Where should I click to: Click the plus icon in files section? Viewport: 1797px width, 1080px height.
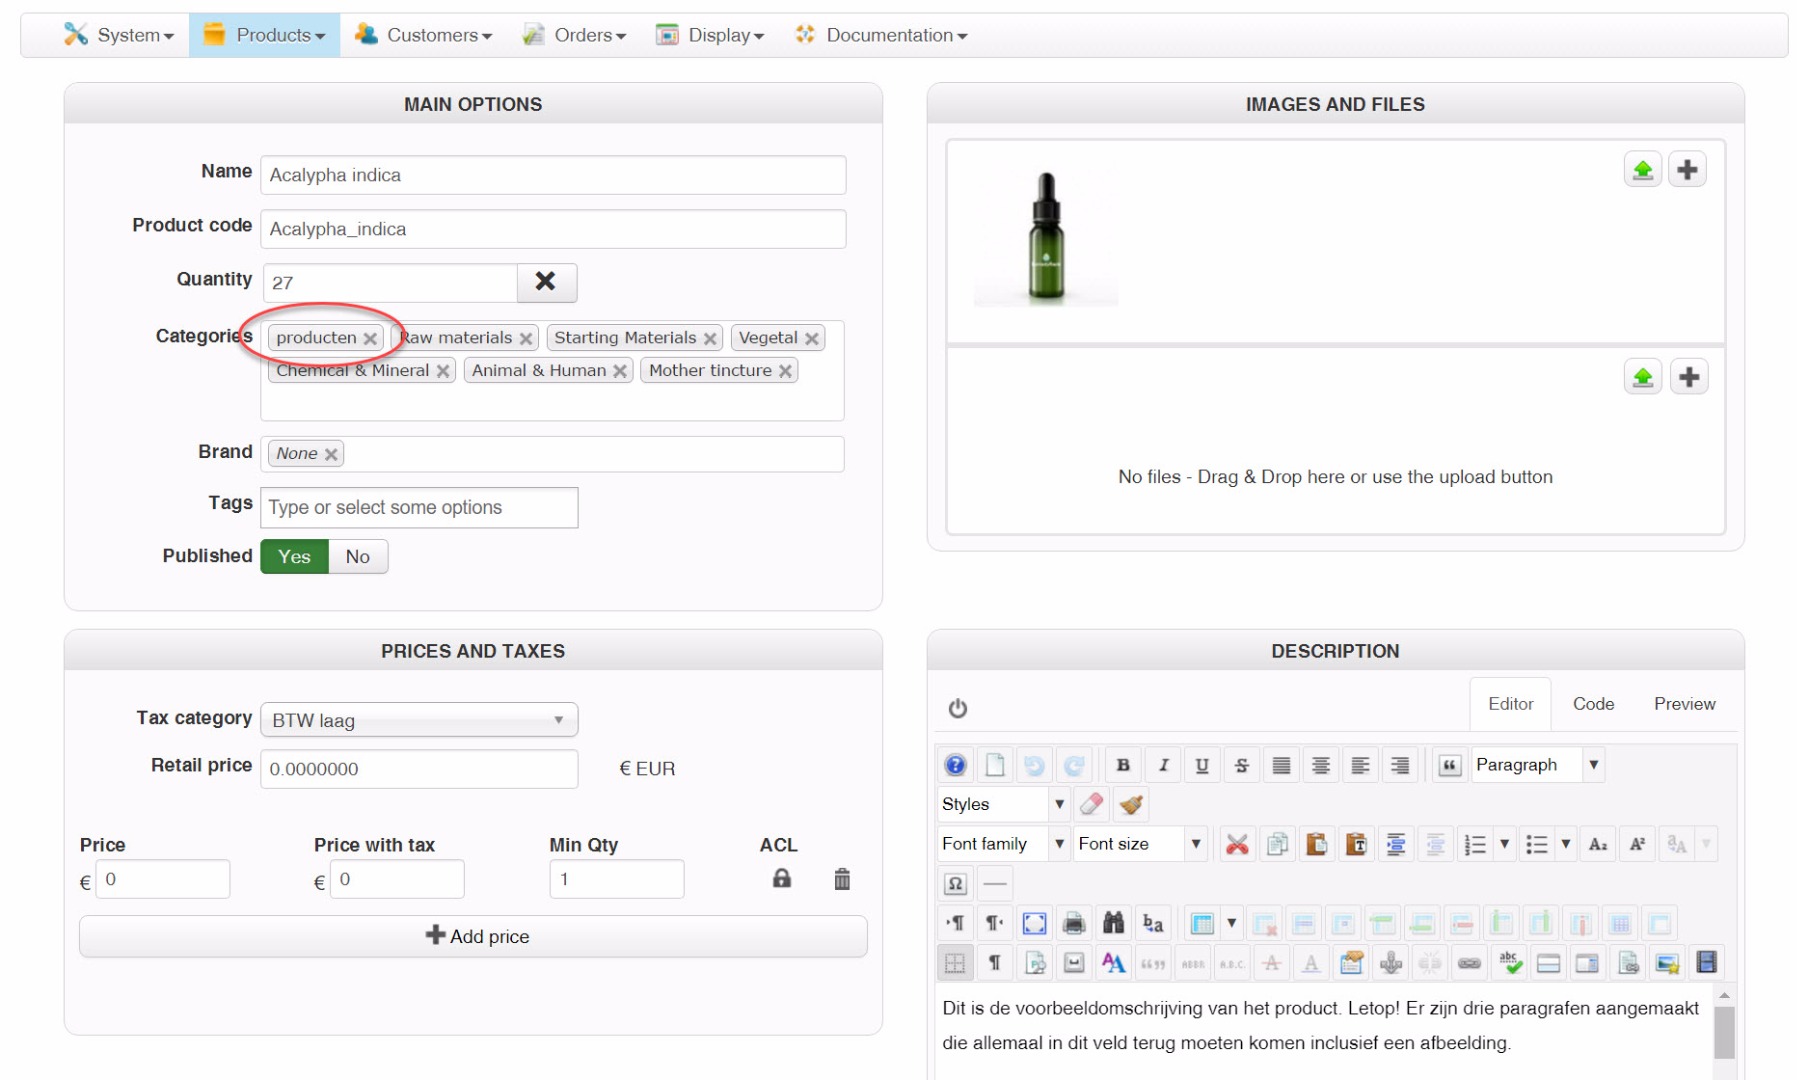click(x=1688, y=377)
